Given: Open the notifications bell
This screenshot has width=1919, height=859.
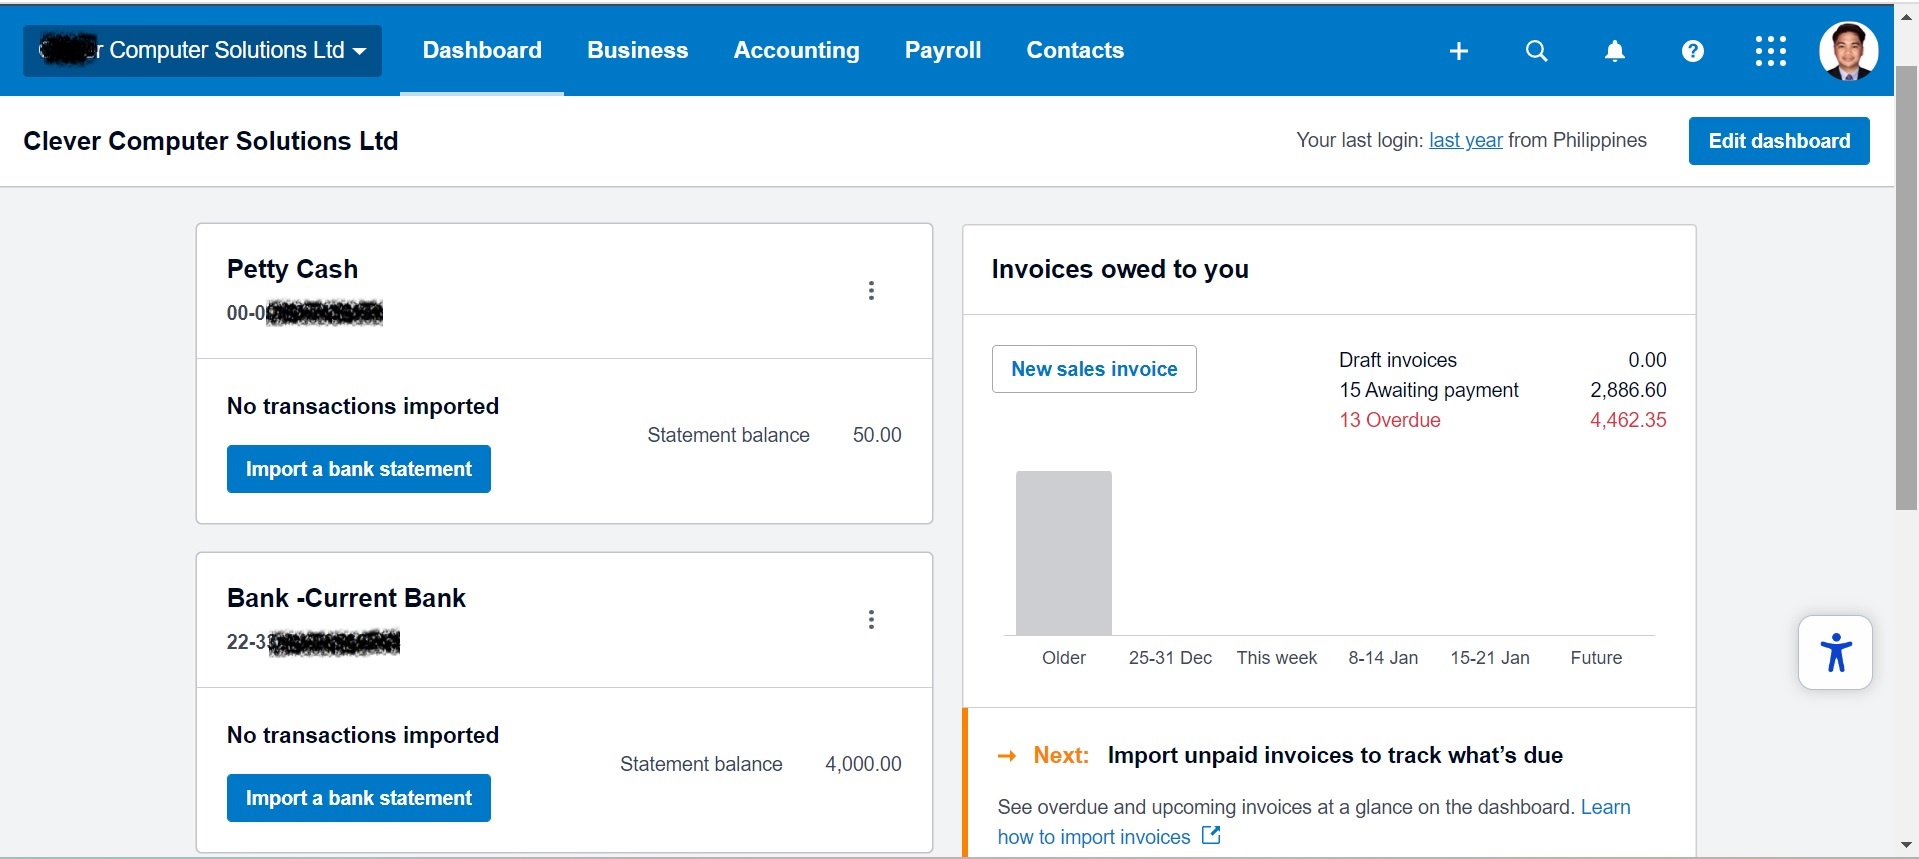Looking at the screenshot, I should pos(1615,51).
